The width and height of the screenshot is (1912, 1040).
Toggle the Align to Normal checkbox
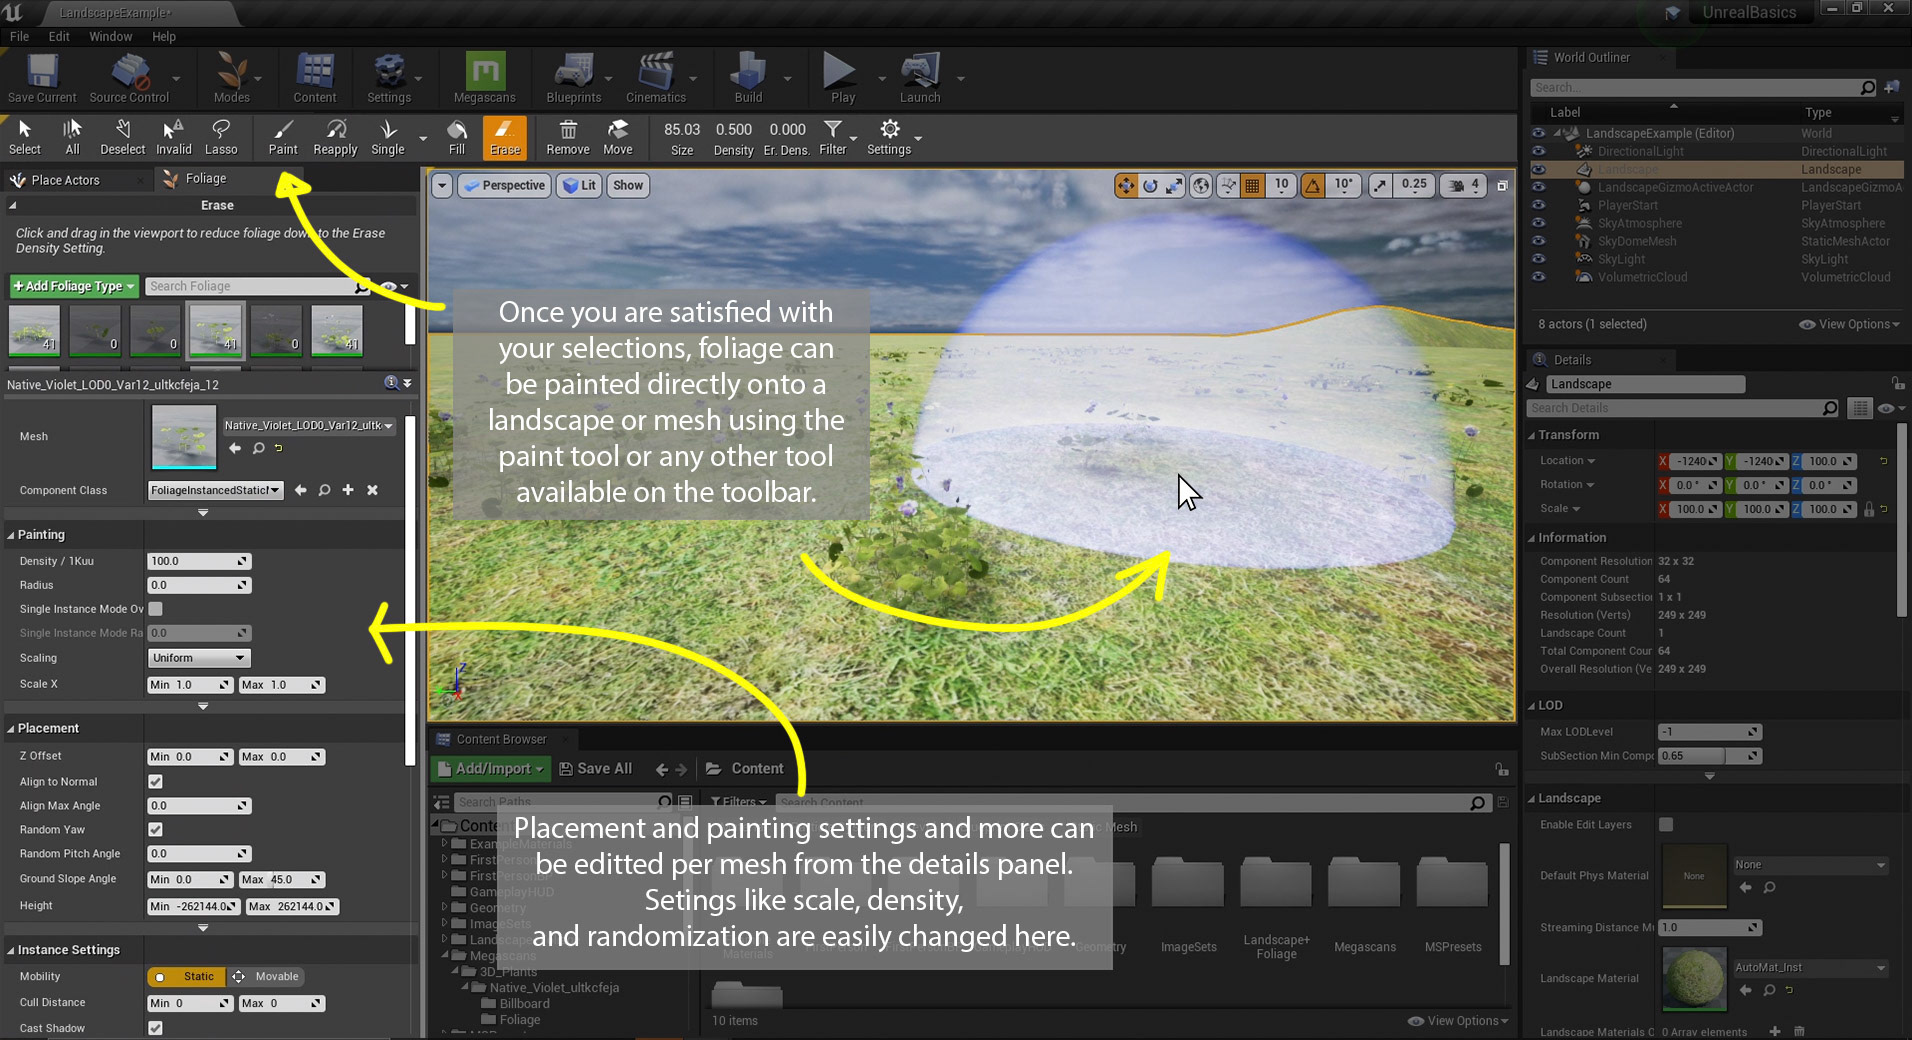(x=155, y=782)
